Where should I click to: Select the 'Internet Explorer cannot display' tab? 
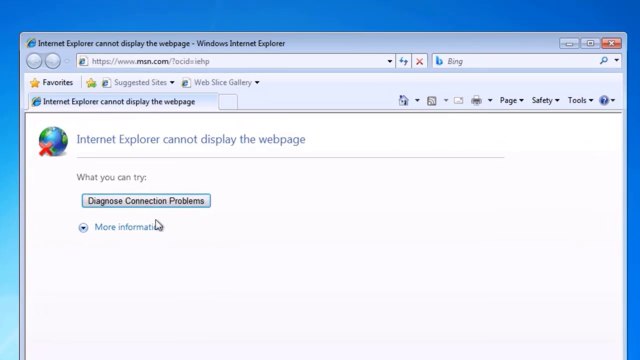123,102
